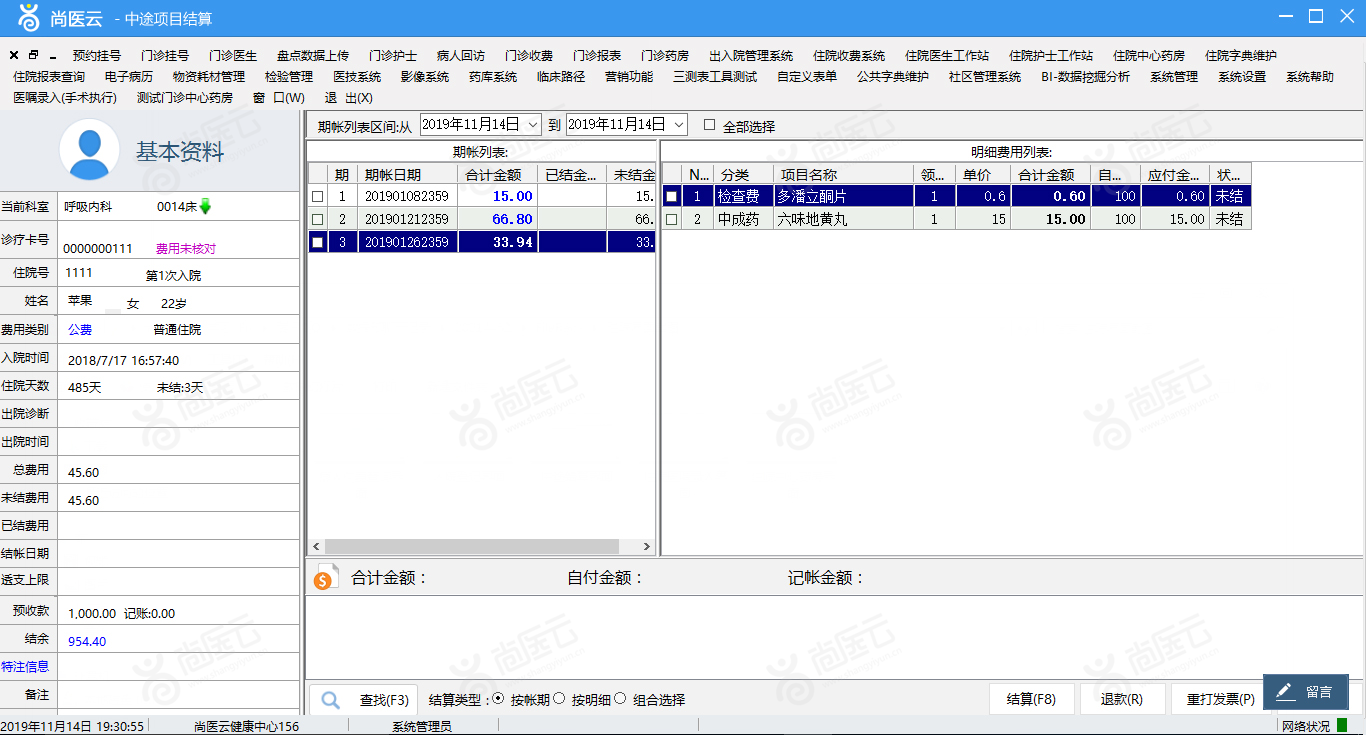Image resolution: width=1366 pixels, height=735 pixels.
Task: Click the 结算(F8) button
Action: (x=1031, y=699)
